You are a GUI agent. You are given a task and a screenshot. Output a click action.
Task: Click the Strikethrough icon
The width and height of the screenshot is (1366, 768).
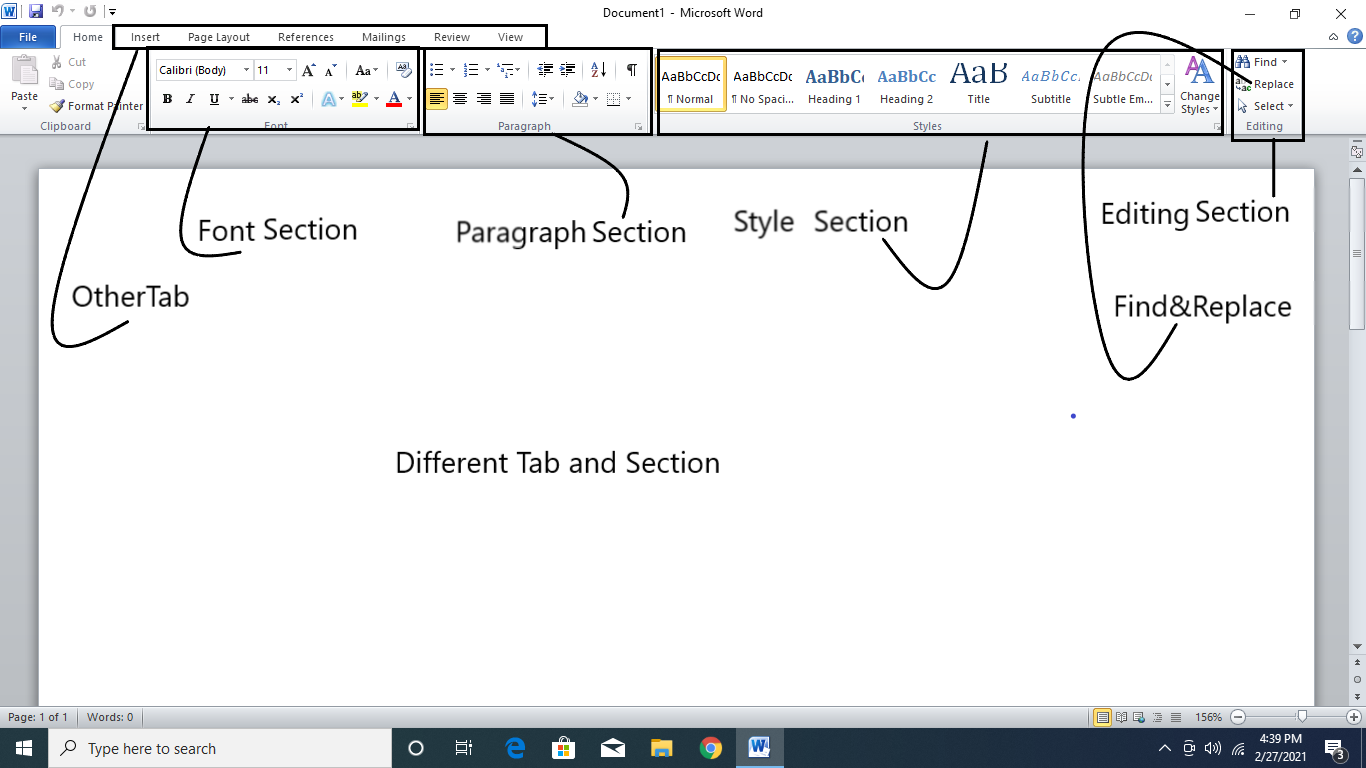tap(250, 99)
